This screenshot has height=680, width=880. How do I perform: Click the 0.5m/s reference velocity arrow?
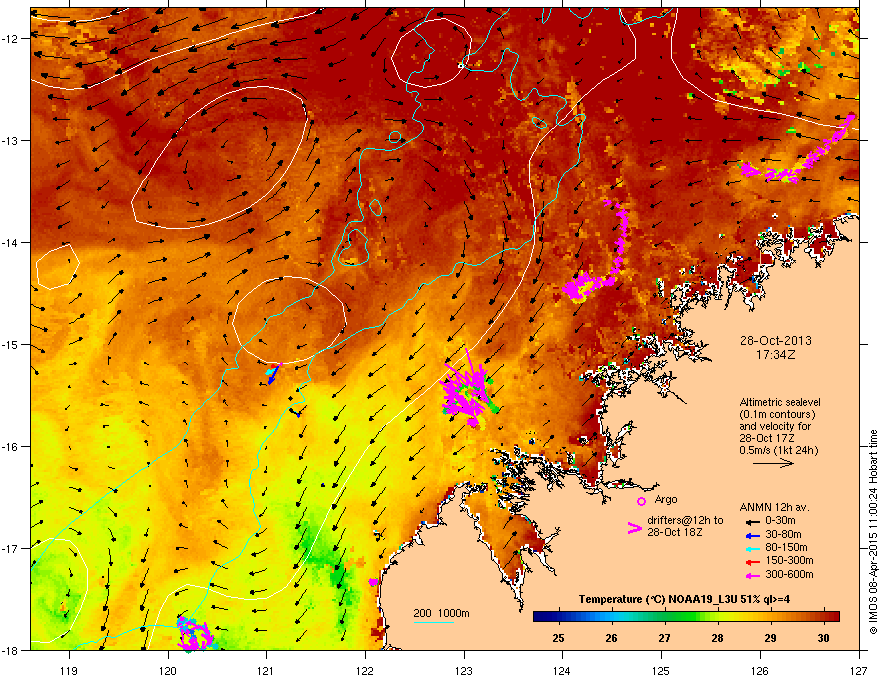click(773, 463)
